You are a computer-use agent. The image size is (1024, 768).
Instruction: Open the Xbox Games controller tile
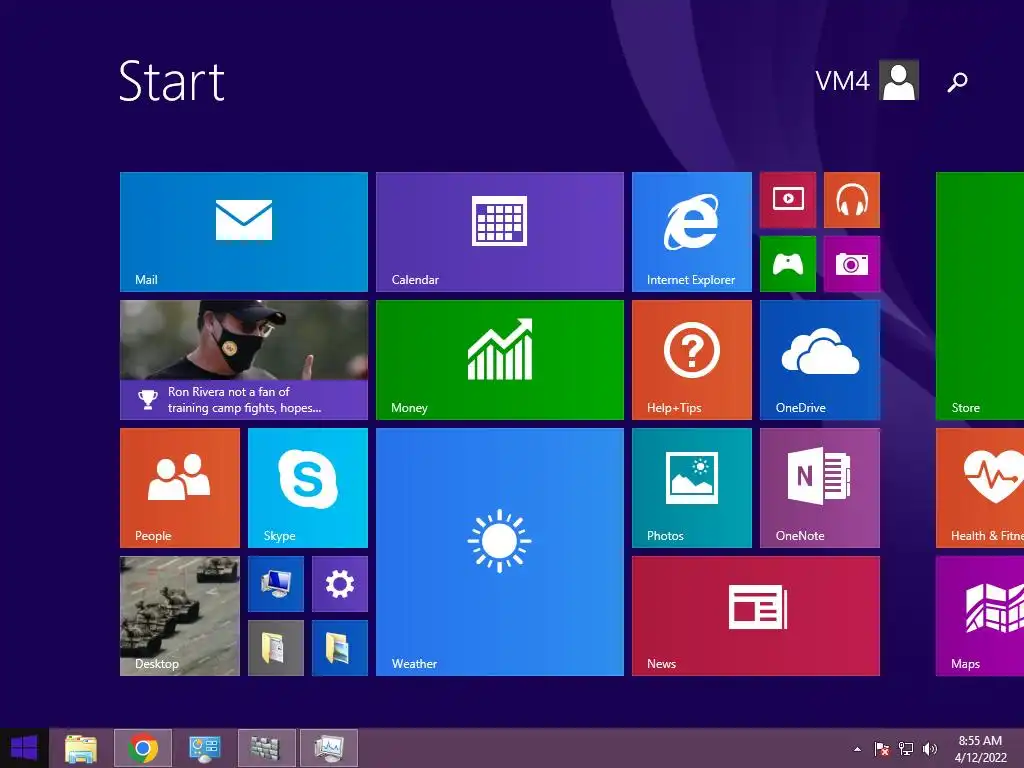click(x=788, y=264)
